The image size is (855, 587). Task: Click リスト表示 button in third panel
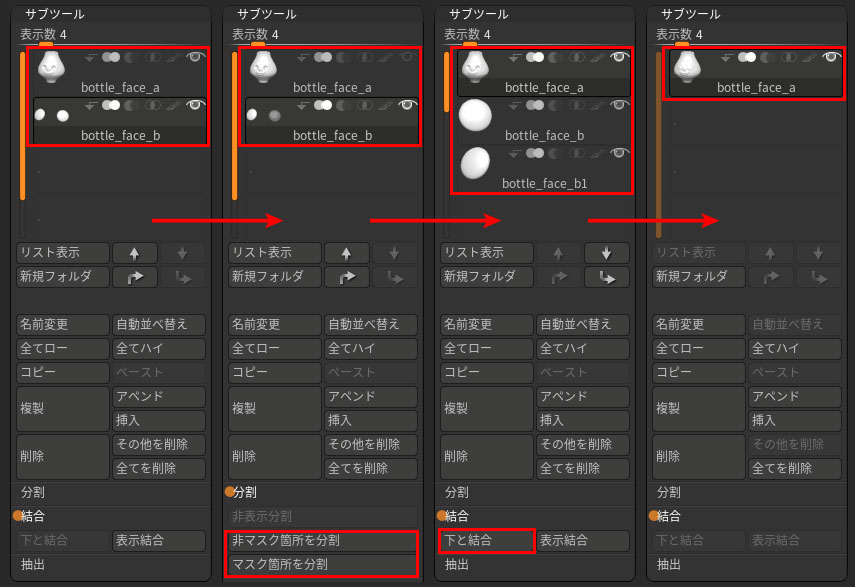(x=486, y=253)
